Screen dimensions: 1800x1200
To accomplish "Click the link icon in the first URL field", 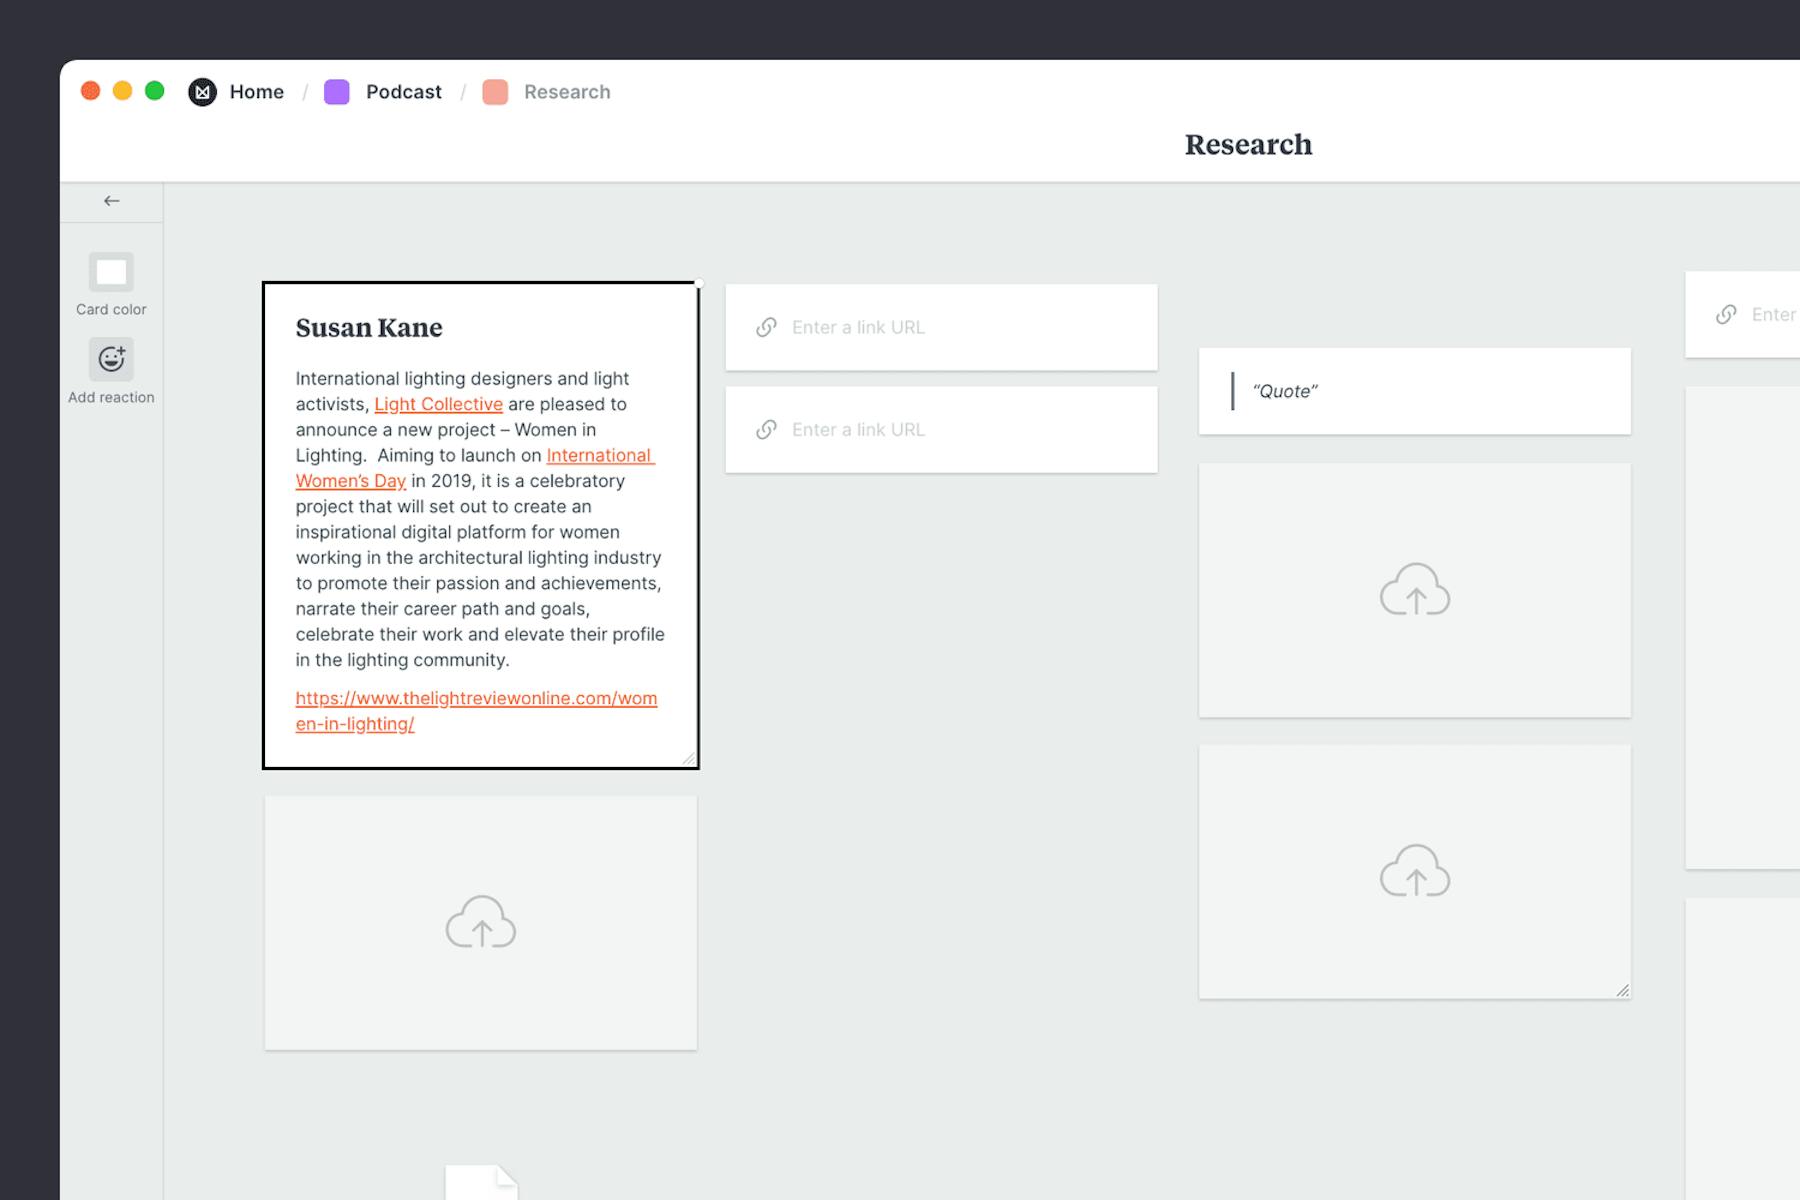I will 766,327.
